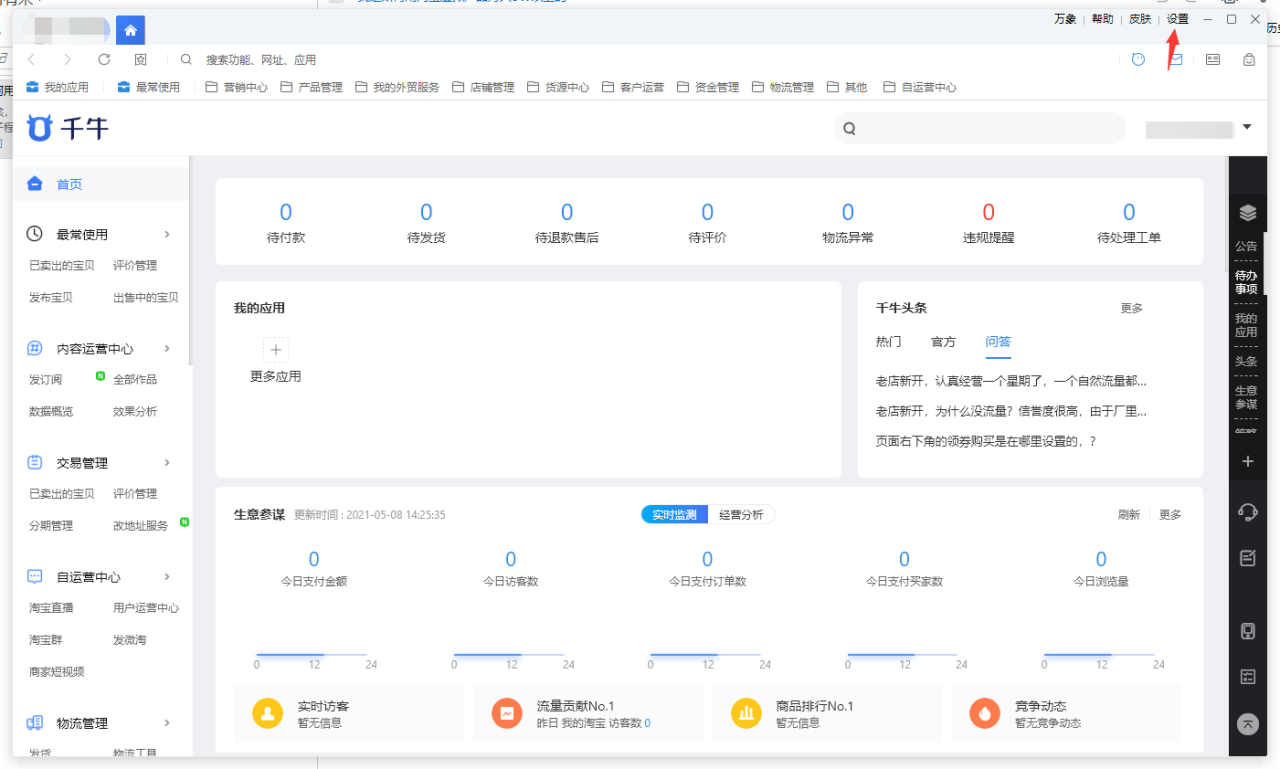1280x769 pixels.
Task: Select 公告 on dark sidebar
Action: coord(1246,246)
